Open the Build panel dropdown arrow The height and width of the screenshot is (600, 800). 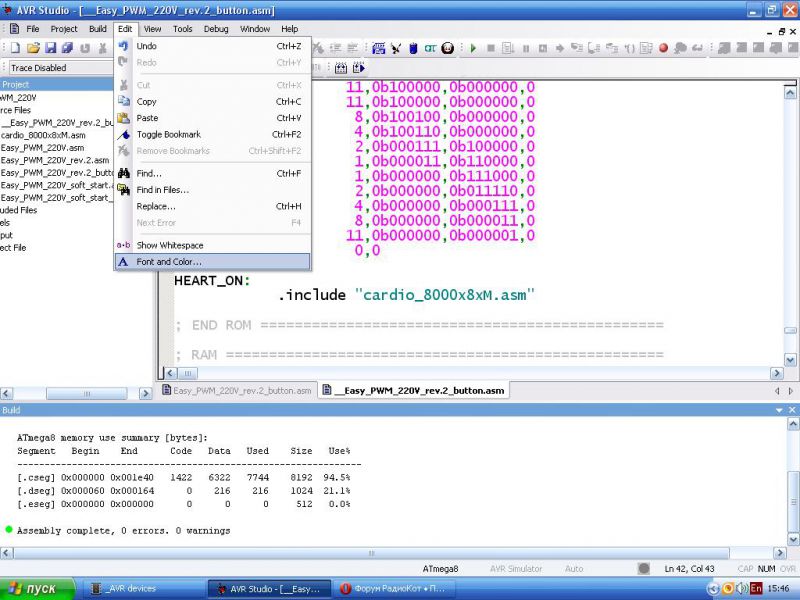pyautogui.click(x=779, y=410)
